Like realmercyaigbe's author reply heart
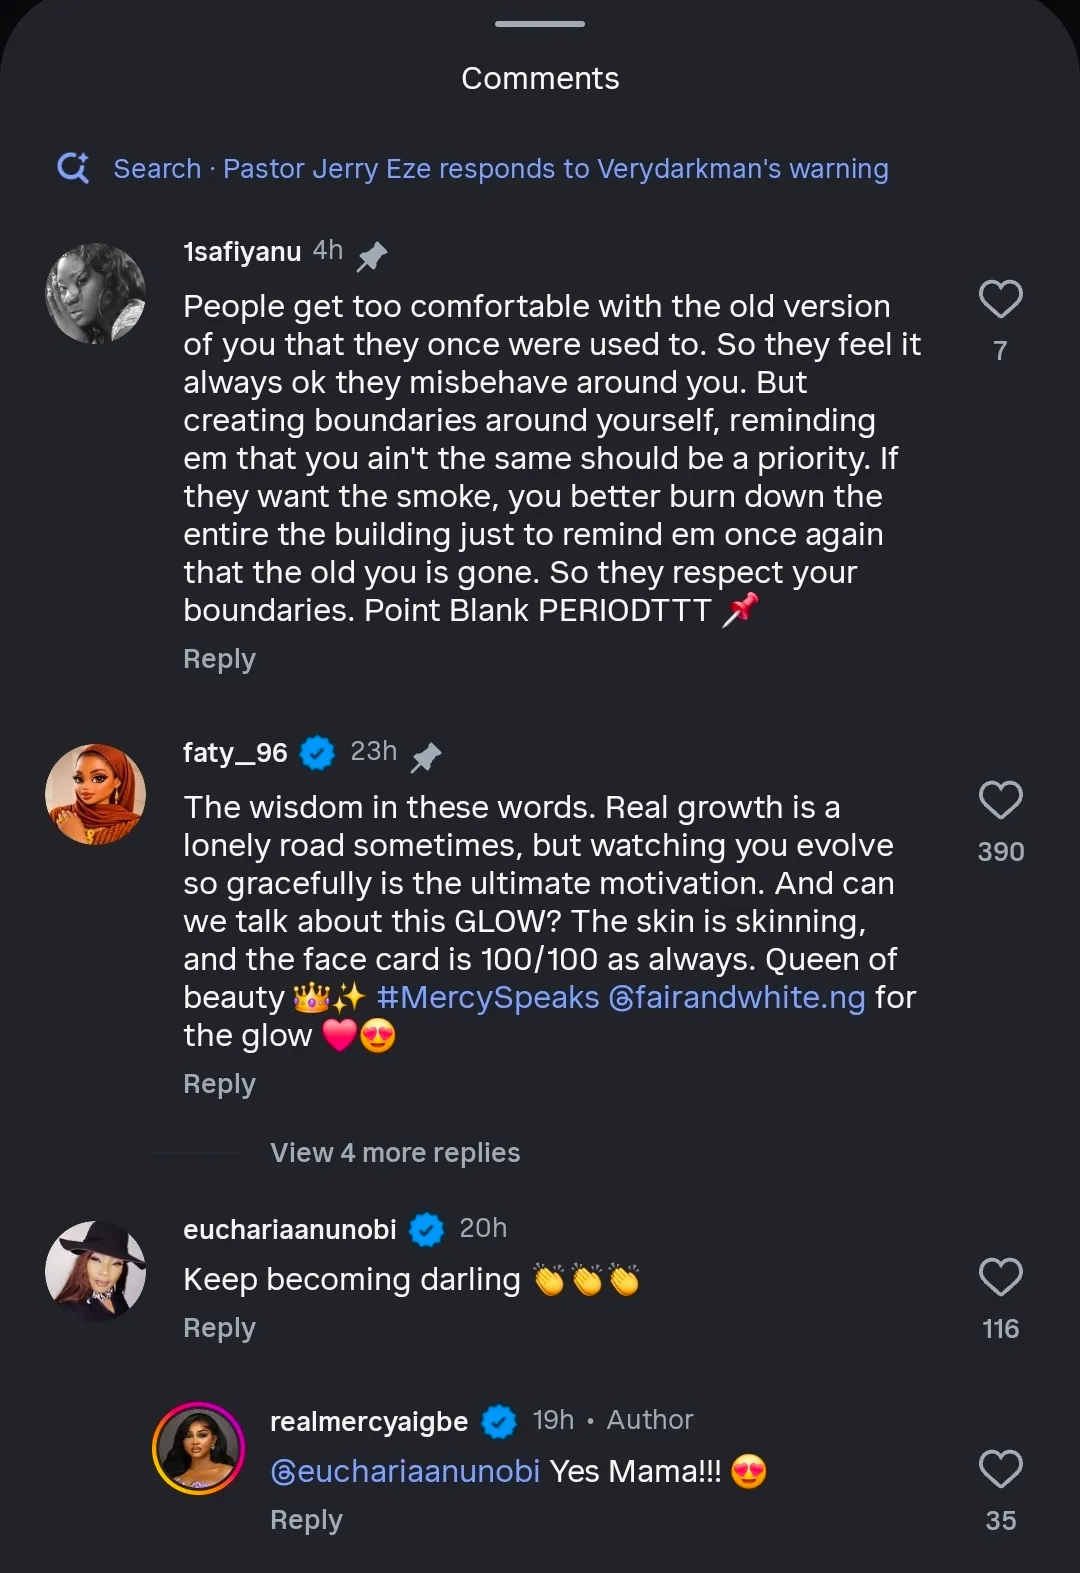The height and width of the screenshot is (1573, 1080). [1000, 1469]
